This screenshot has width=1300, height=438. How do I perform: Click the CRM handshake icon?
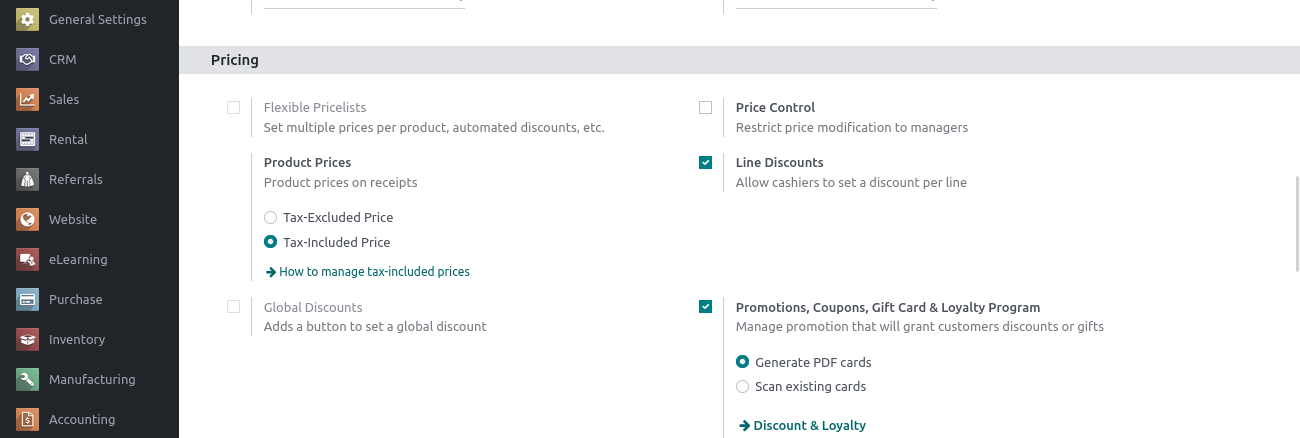coord(28,59)
